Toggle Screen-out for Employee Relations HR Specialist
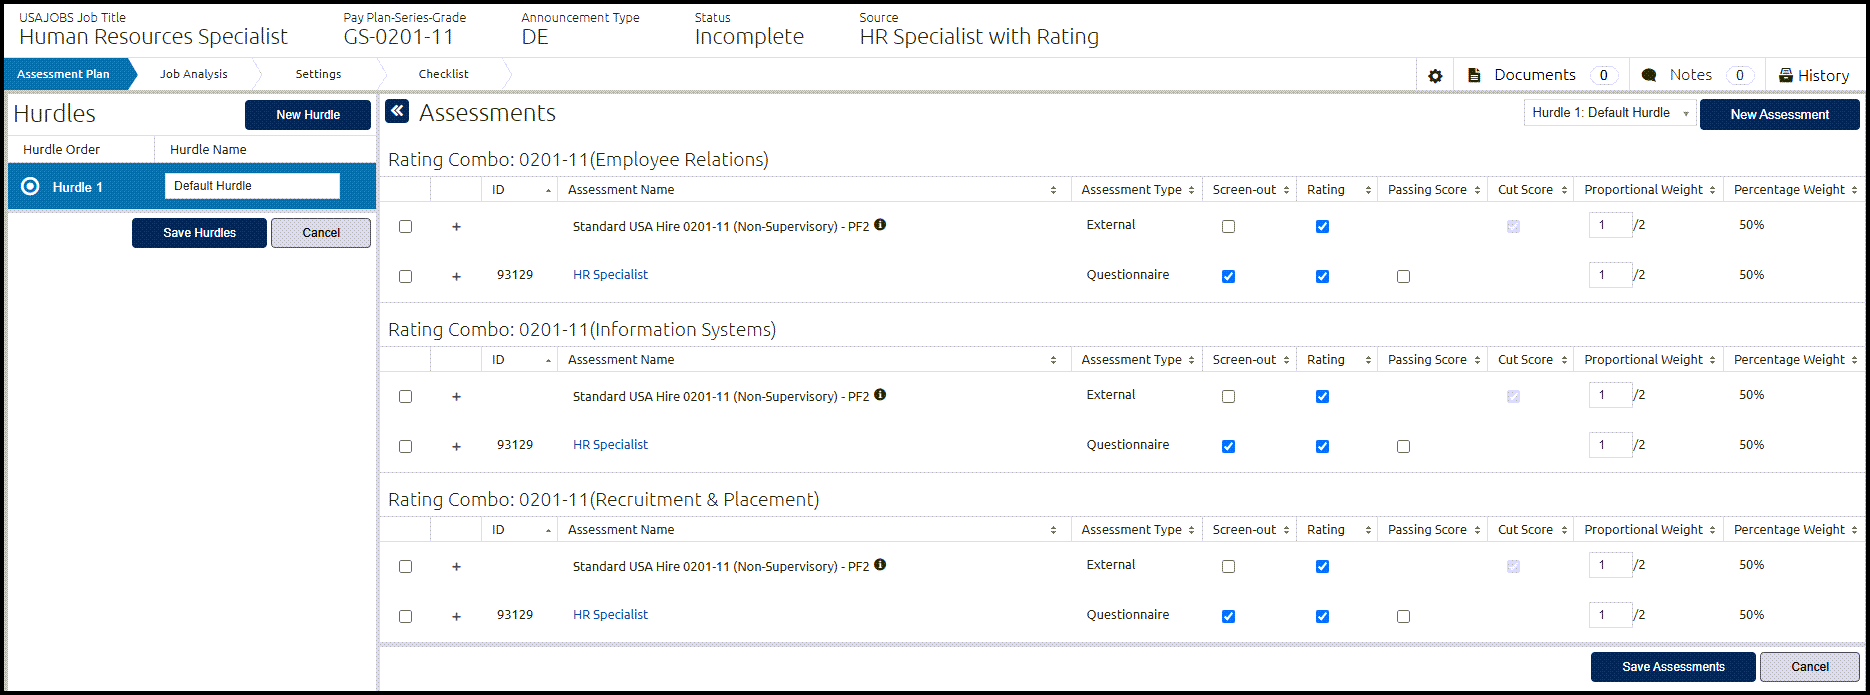 point(1228,276)
